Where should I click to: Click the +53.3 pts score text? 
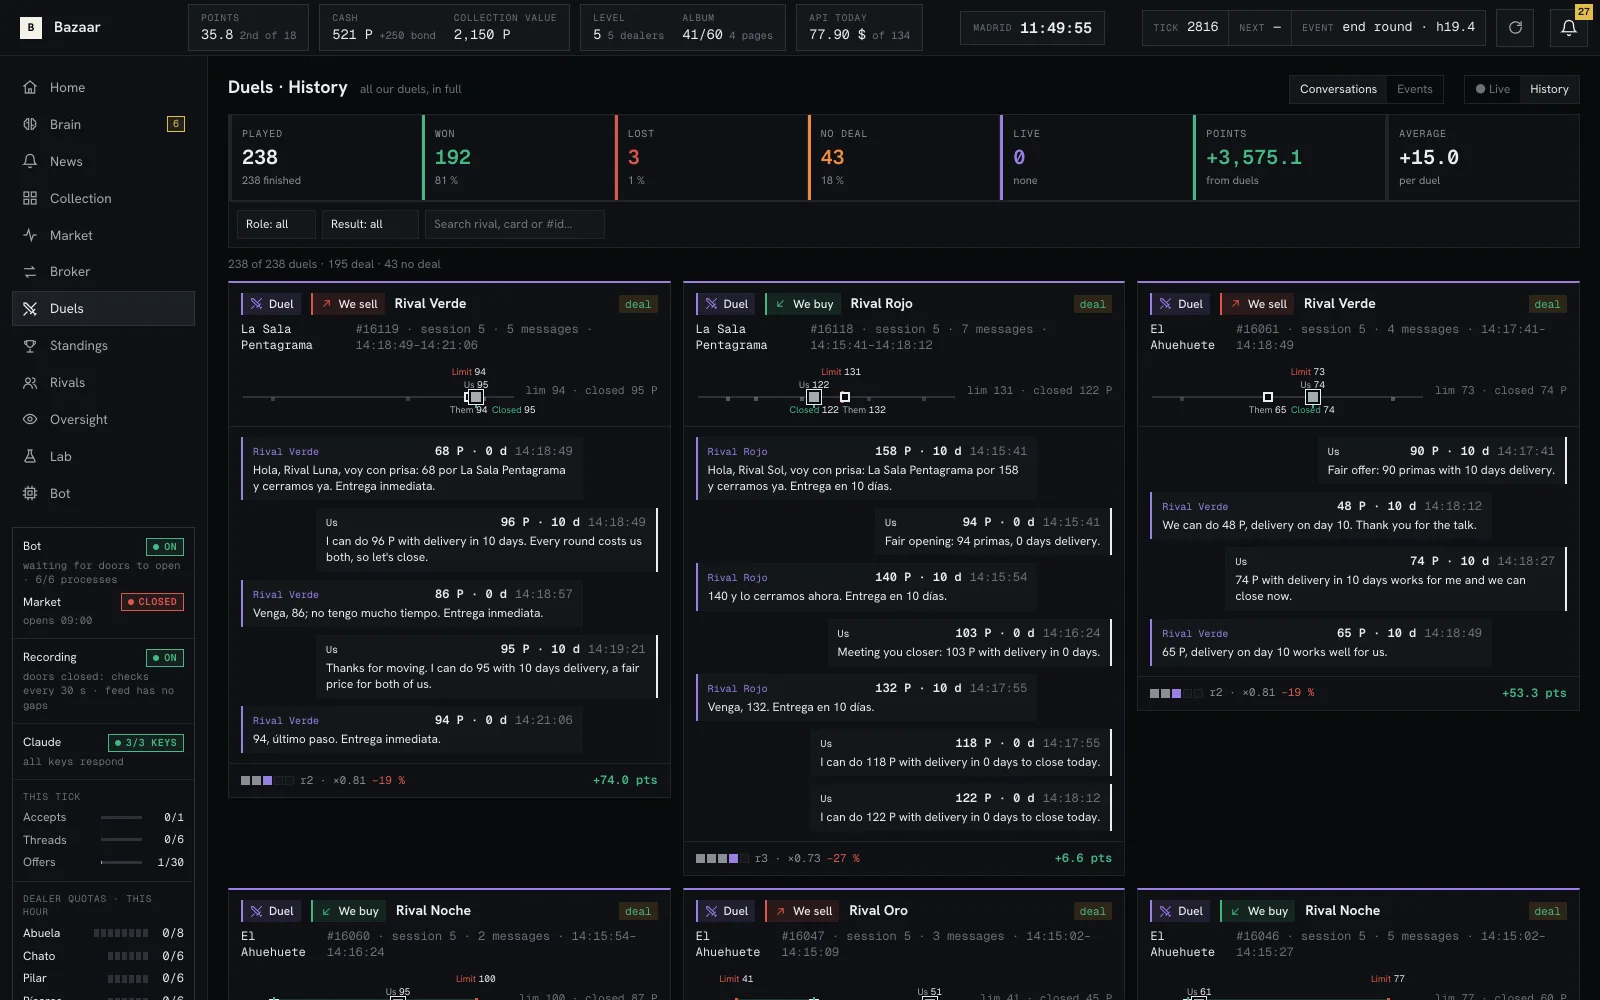[1534, 693]
